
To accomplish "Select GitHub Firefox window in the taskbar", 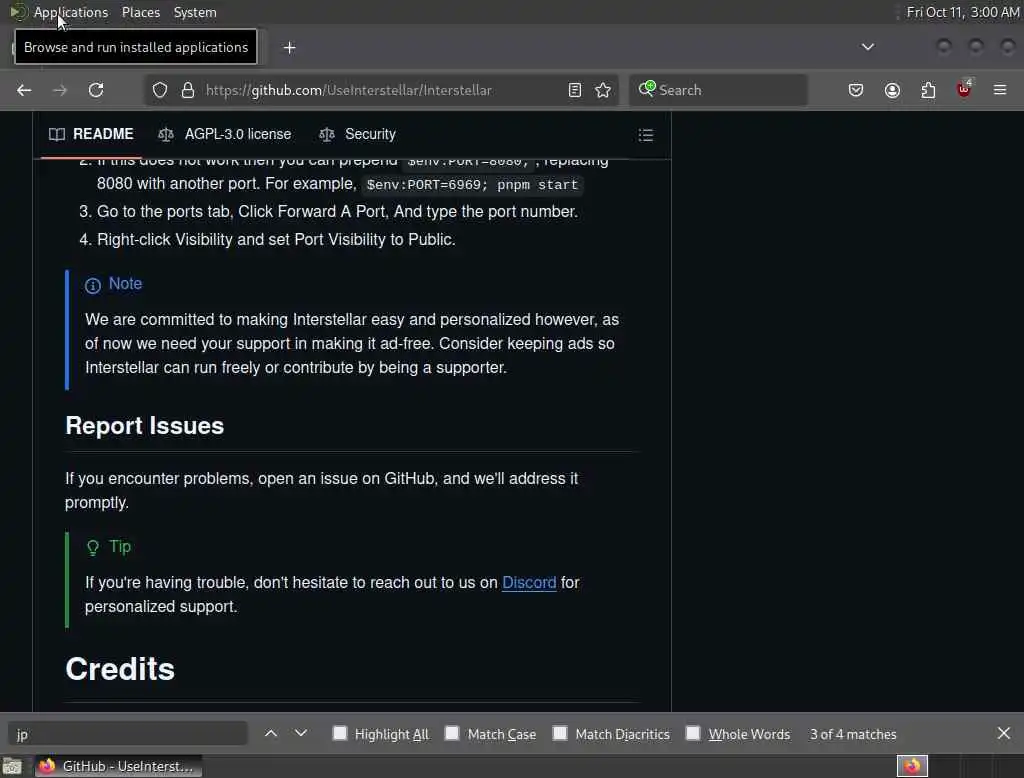I will tap(117, 766).
